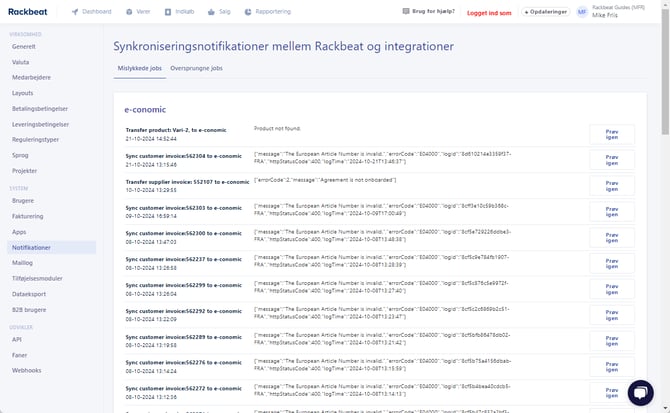Image resolution: width=670 pixels, height=413 pixels.
Task: Retry sync of customer invoice 562272
Action: pos(611,393)
